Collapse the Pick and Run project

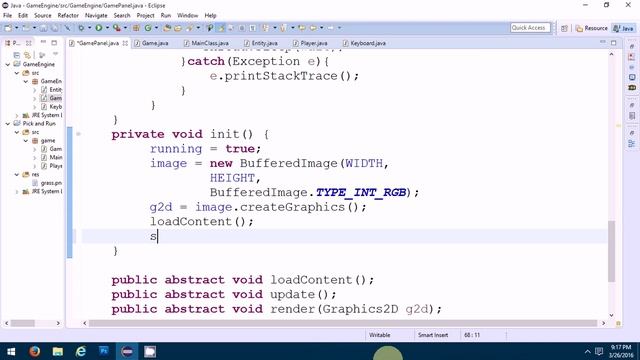tap(8, 124)
